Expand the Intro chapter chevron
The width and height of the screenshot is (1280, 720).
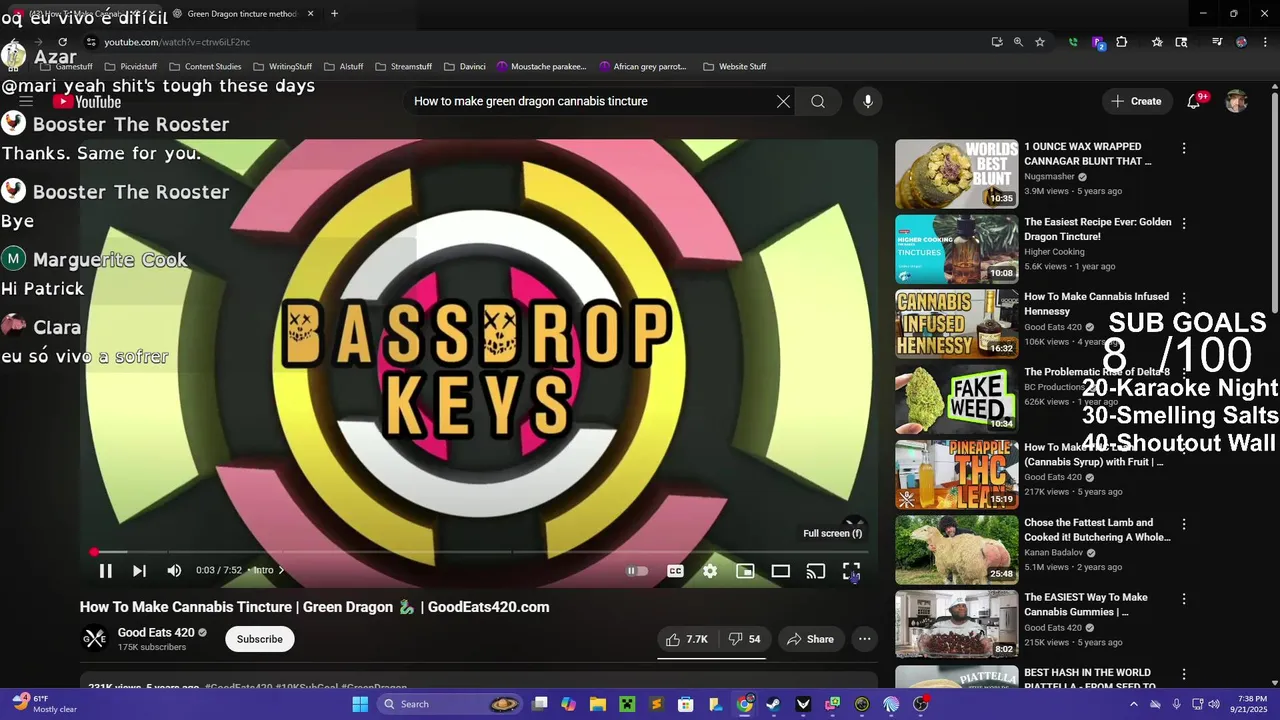[281, 570]
